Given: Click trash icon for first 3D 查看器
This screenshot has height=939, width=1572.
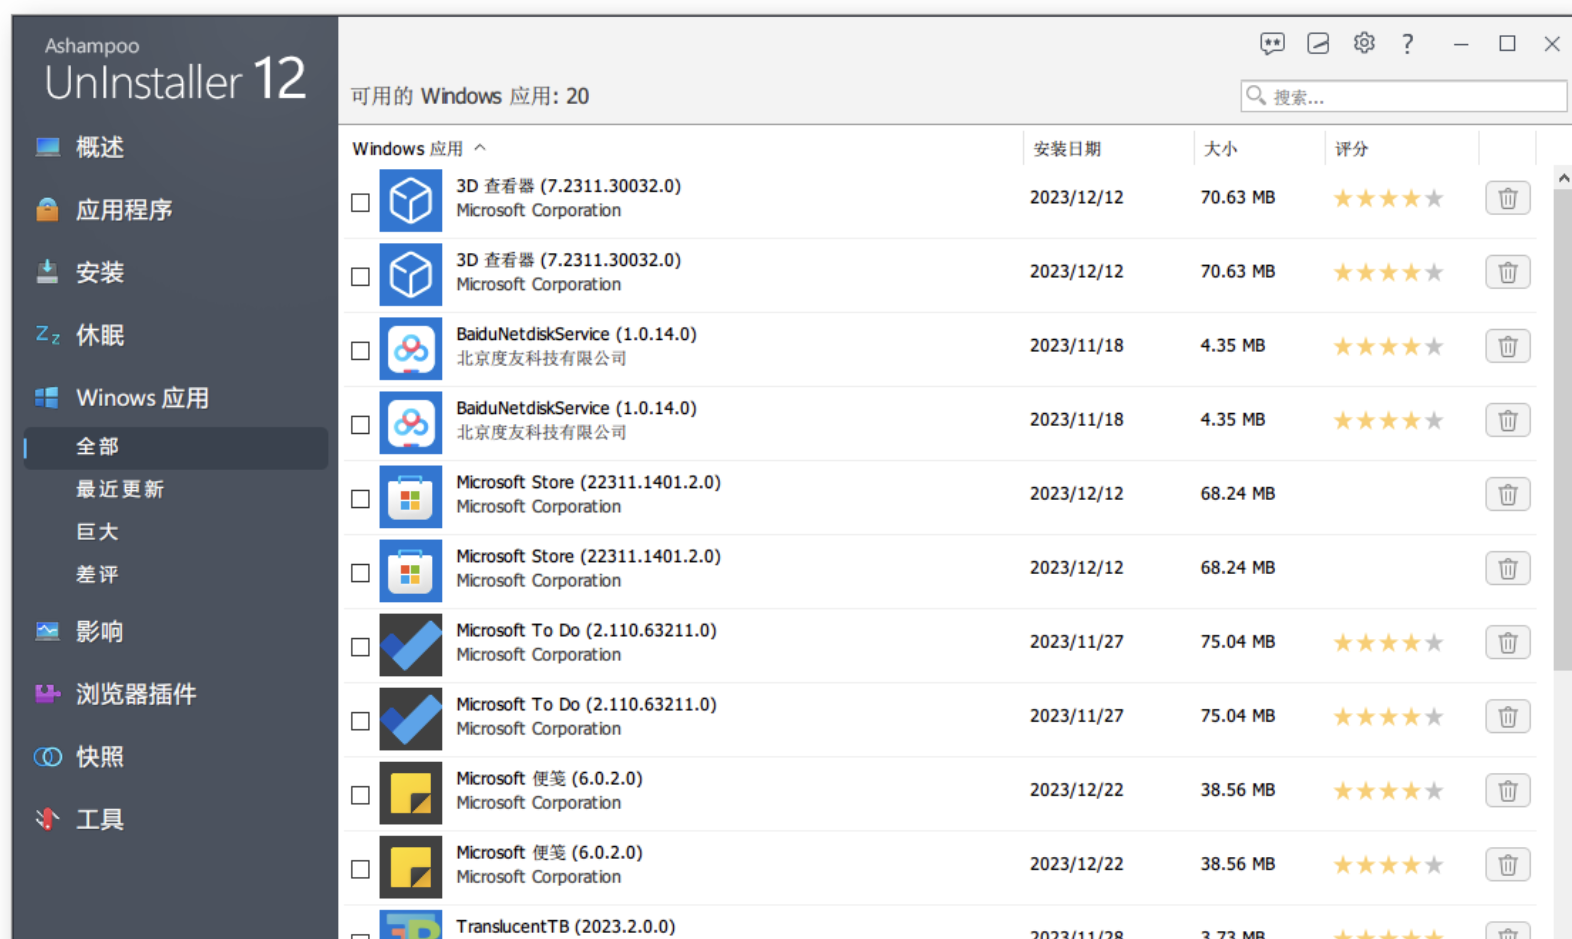Looking at the screenshot, I should 1507,198.
